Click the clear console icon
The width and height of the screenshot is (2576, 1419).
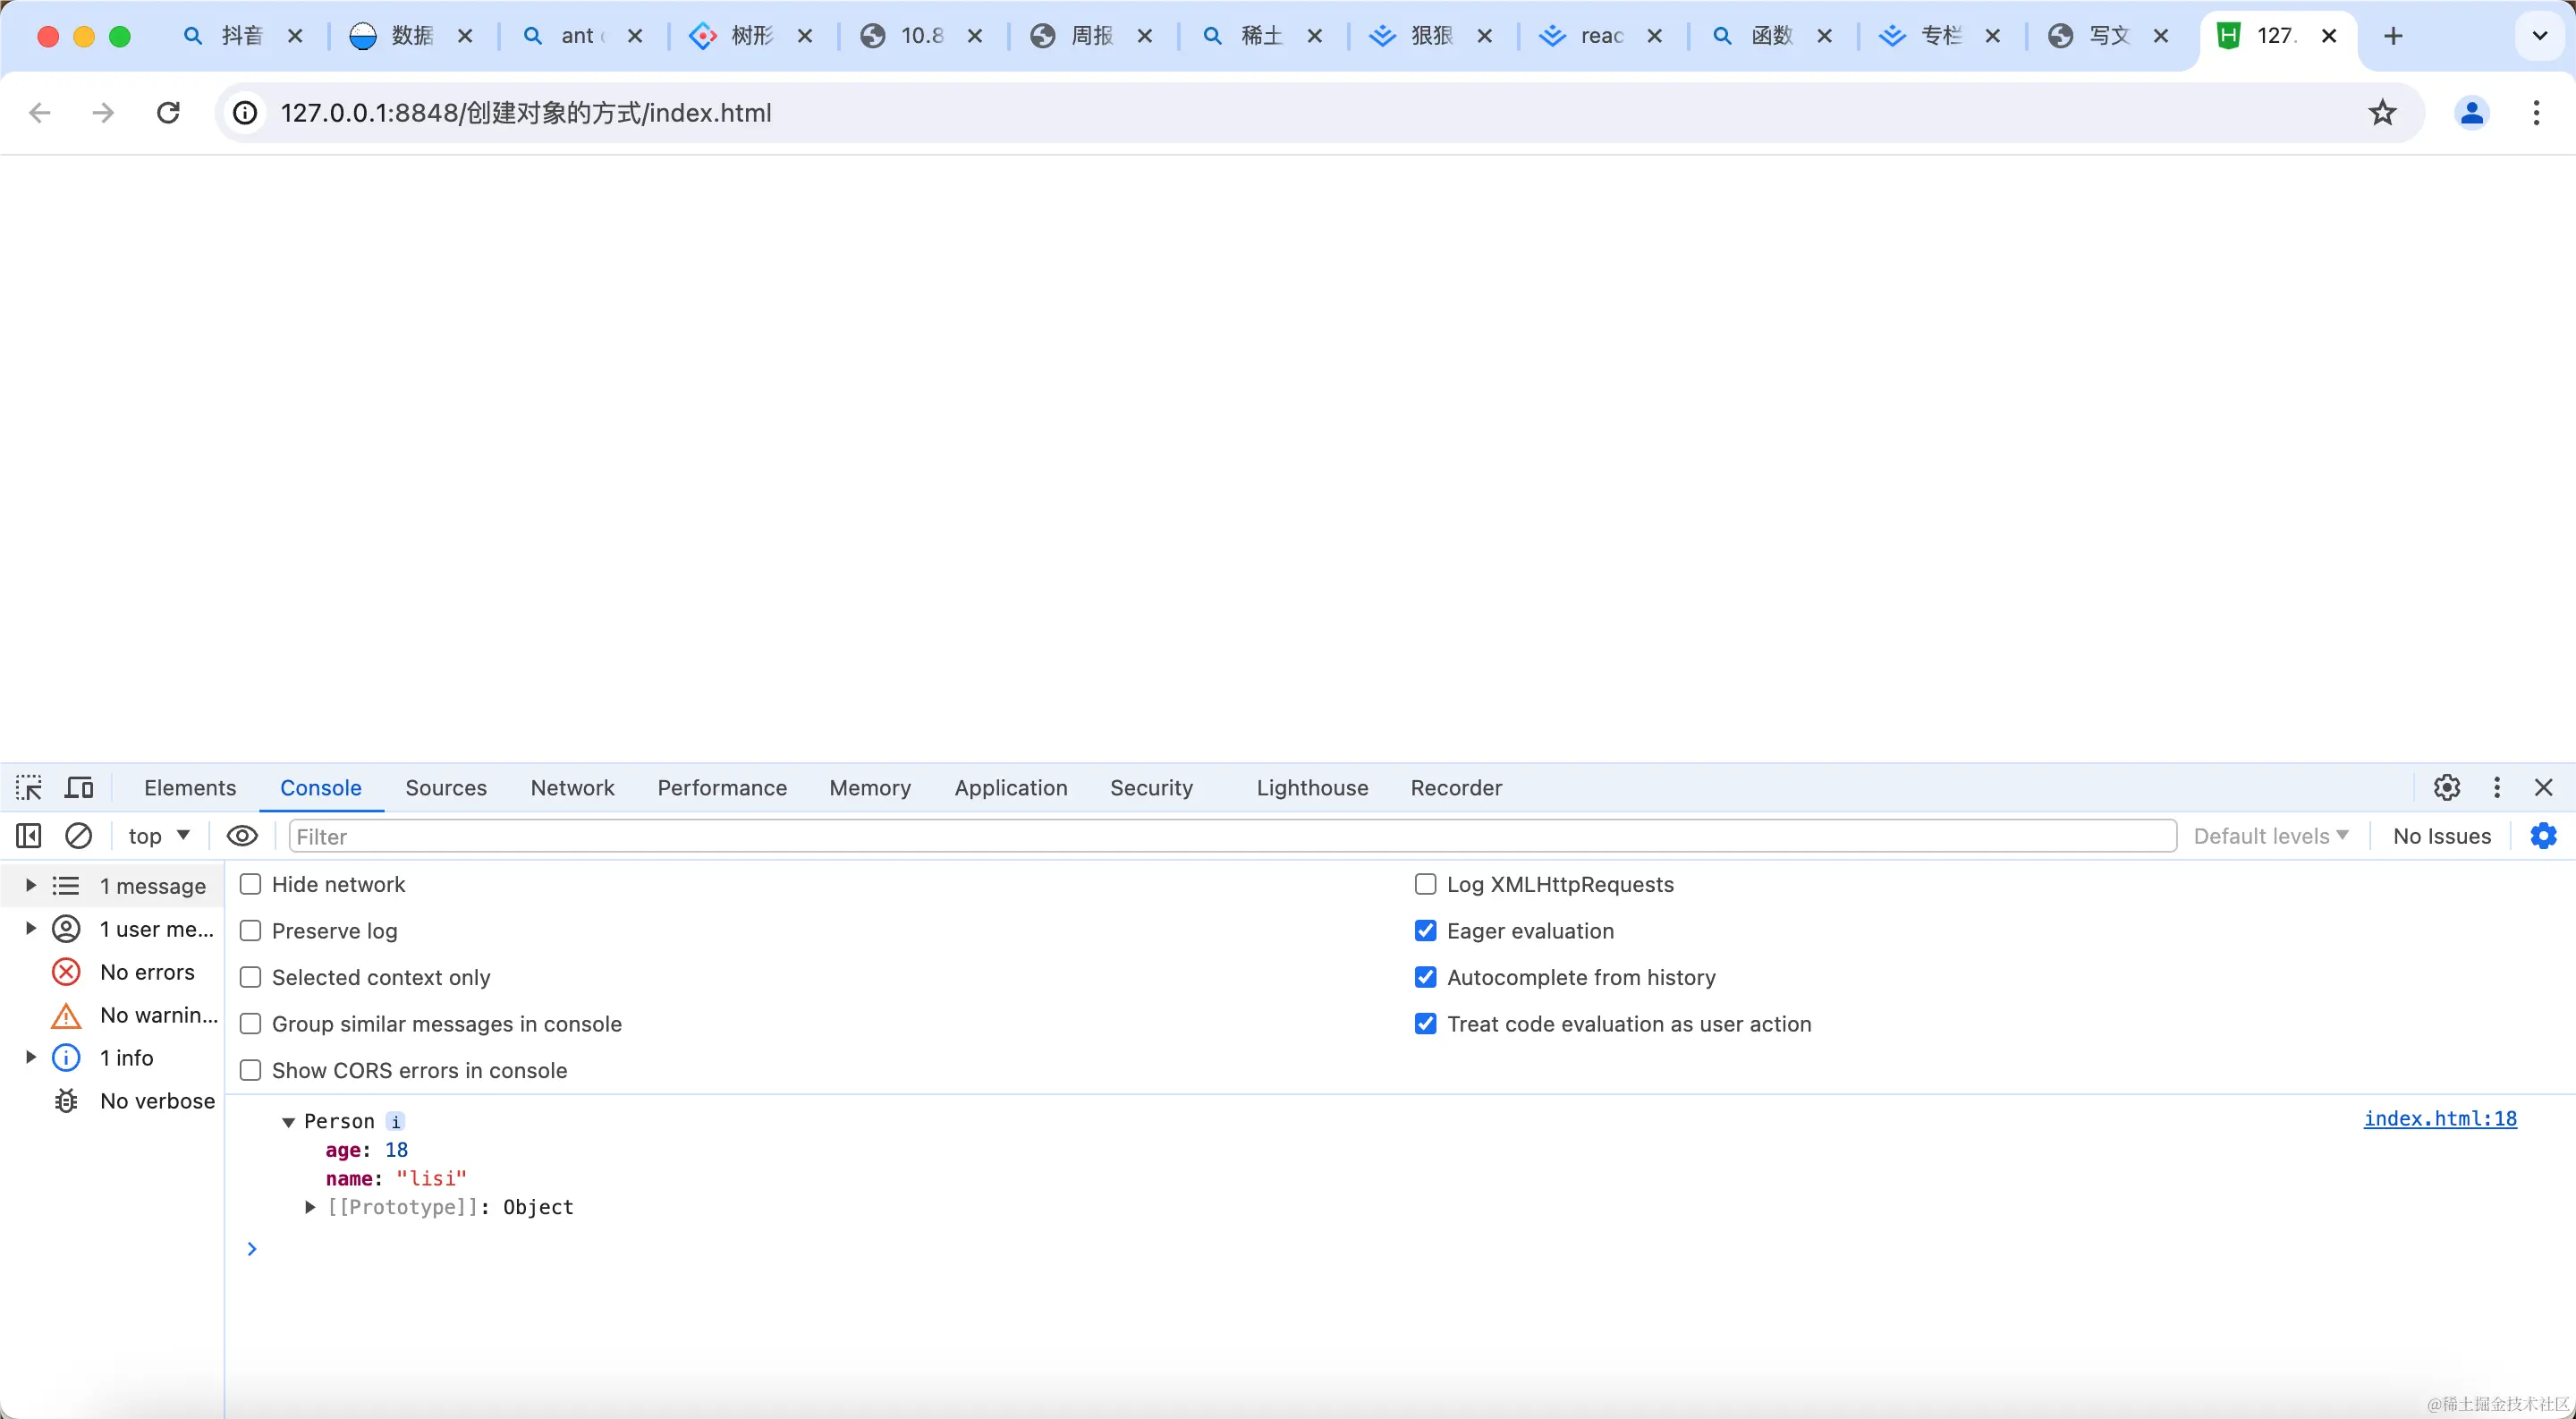[78, 836]
